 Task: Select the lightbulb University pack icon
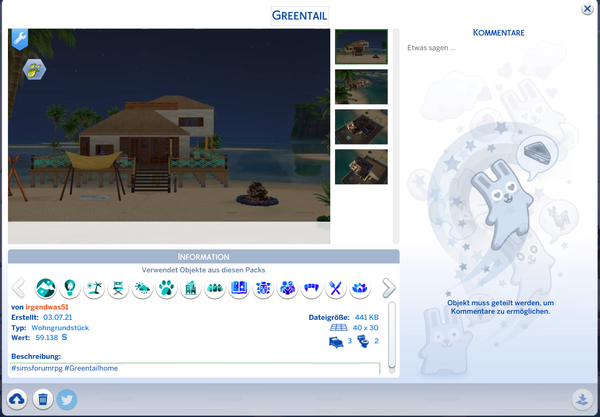pos(70,288)
